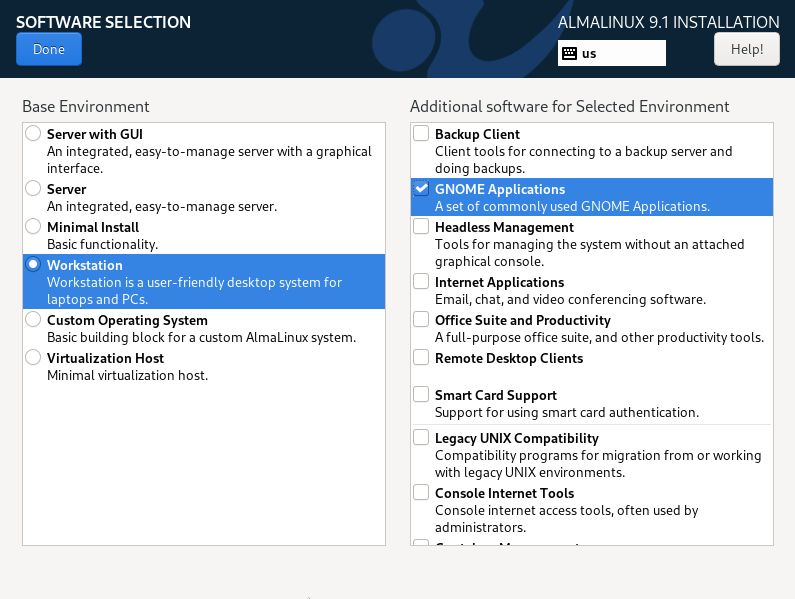The image size is (795, 599).
Task: Enable Internet Applications checkbox
Action: [421, 281]
